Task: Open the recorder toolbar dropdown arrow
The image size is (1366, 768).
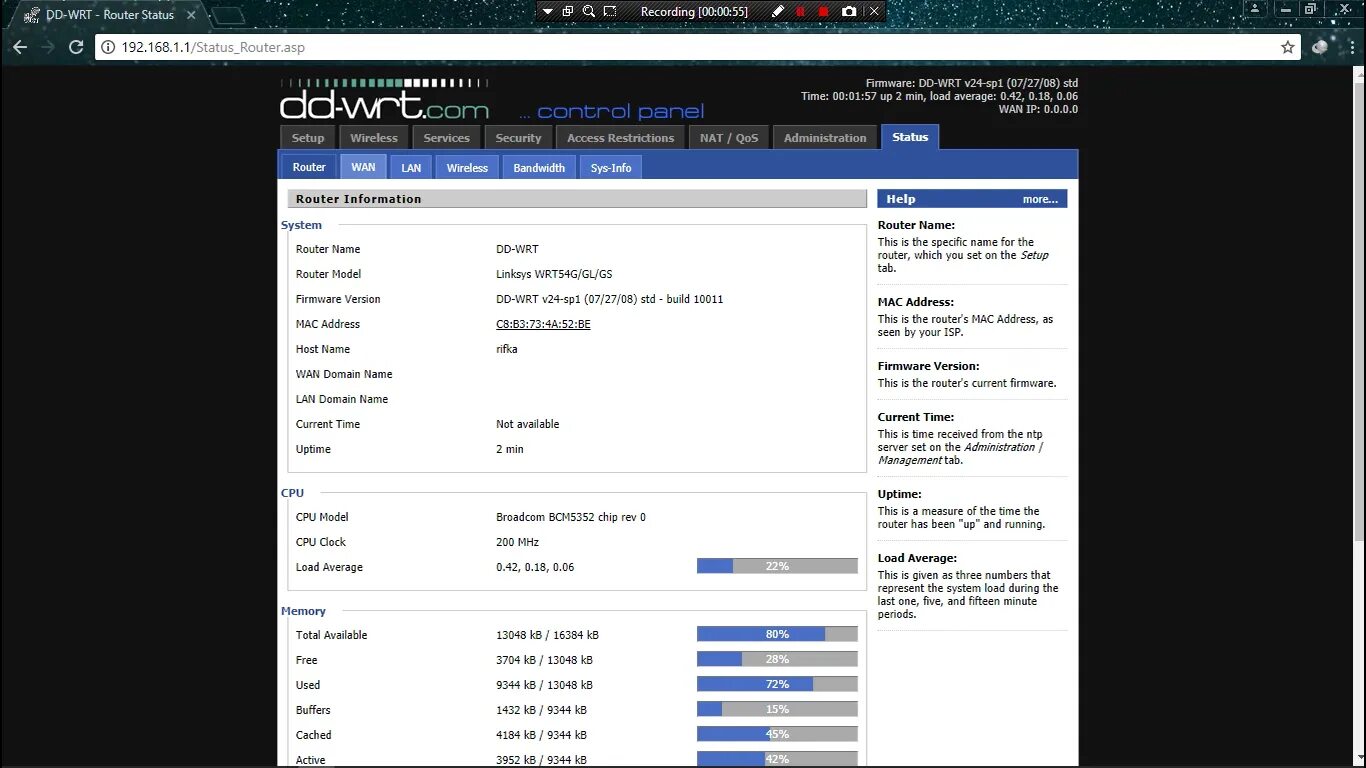Action: (547, 11)
